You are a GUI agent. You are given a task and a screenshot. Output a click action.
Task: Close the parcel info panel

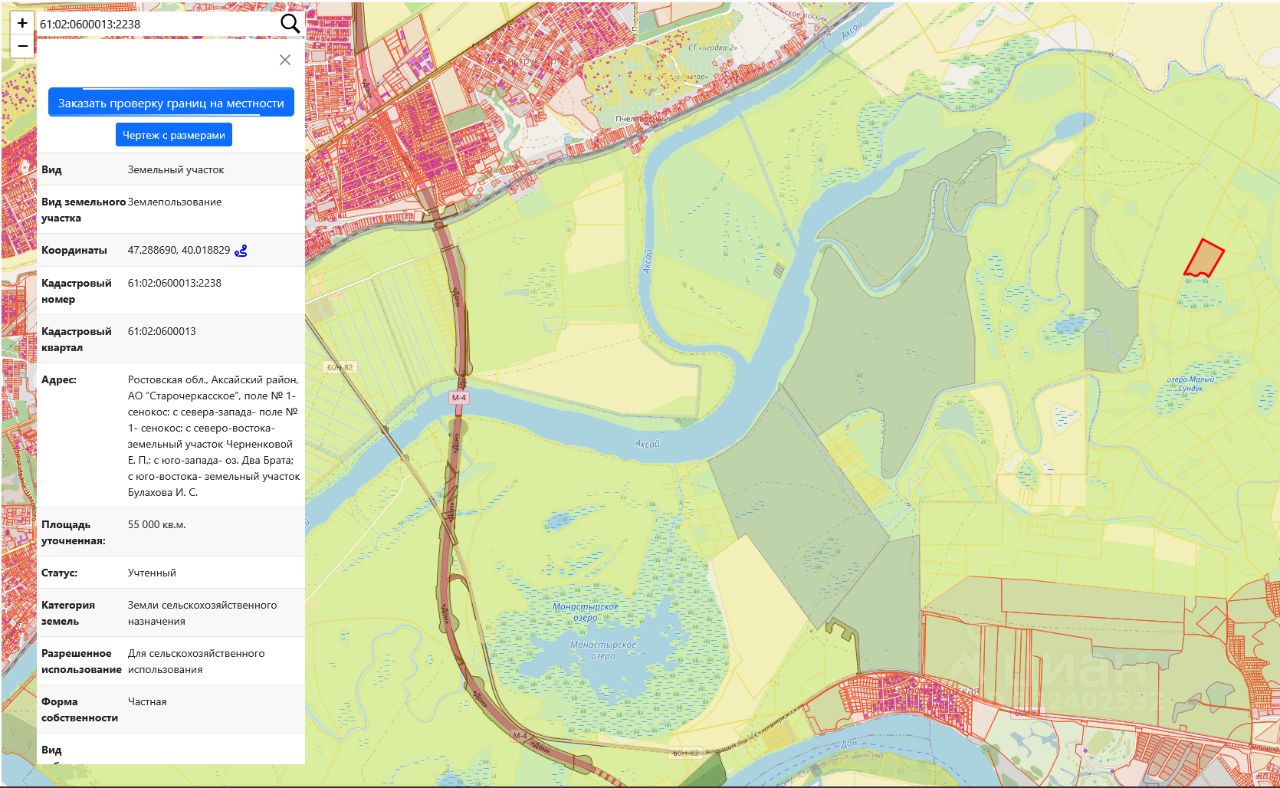tap(285, 60)
